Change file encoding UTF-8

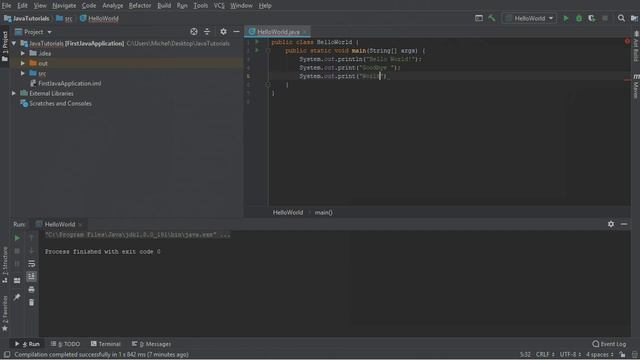pos(570,354)
